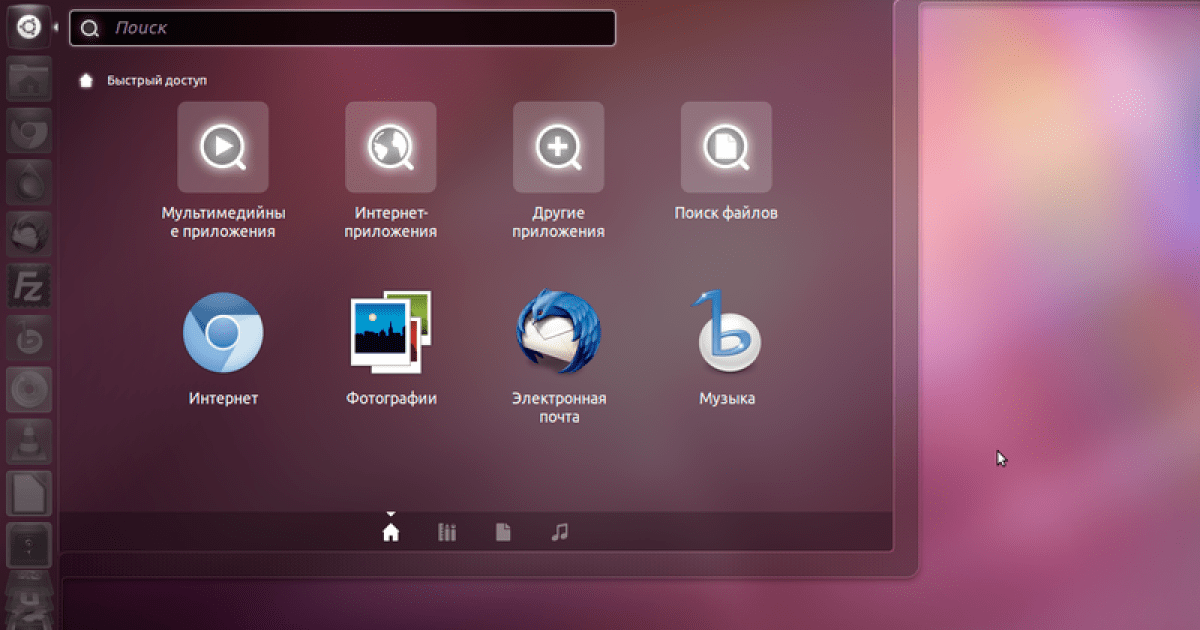
Task: Open Internet applications (Интернет-приложения) shortcut
Action: [391, 148]
